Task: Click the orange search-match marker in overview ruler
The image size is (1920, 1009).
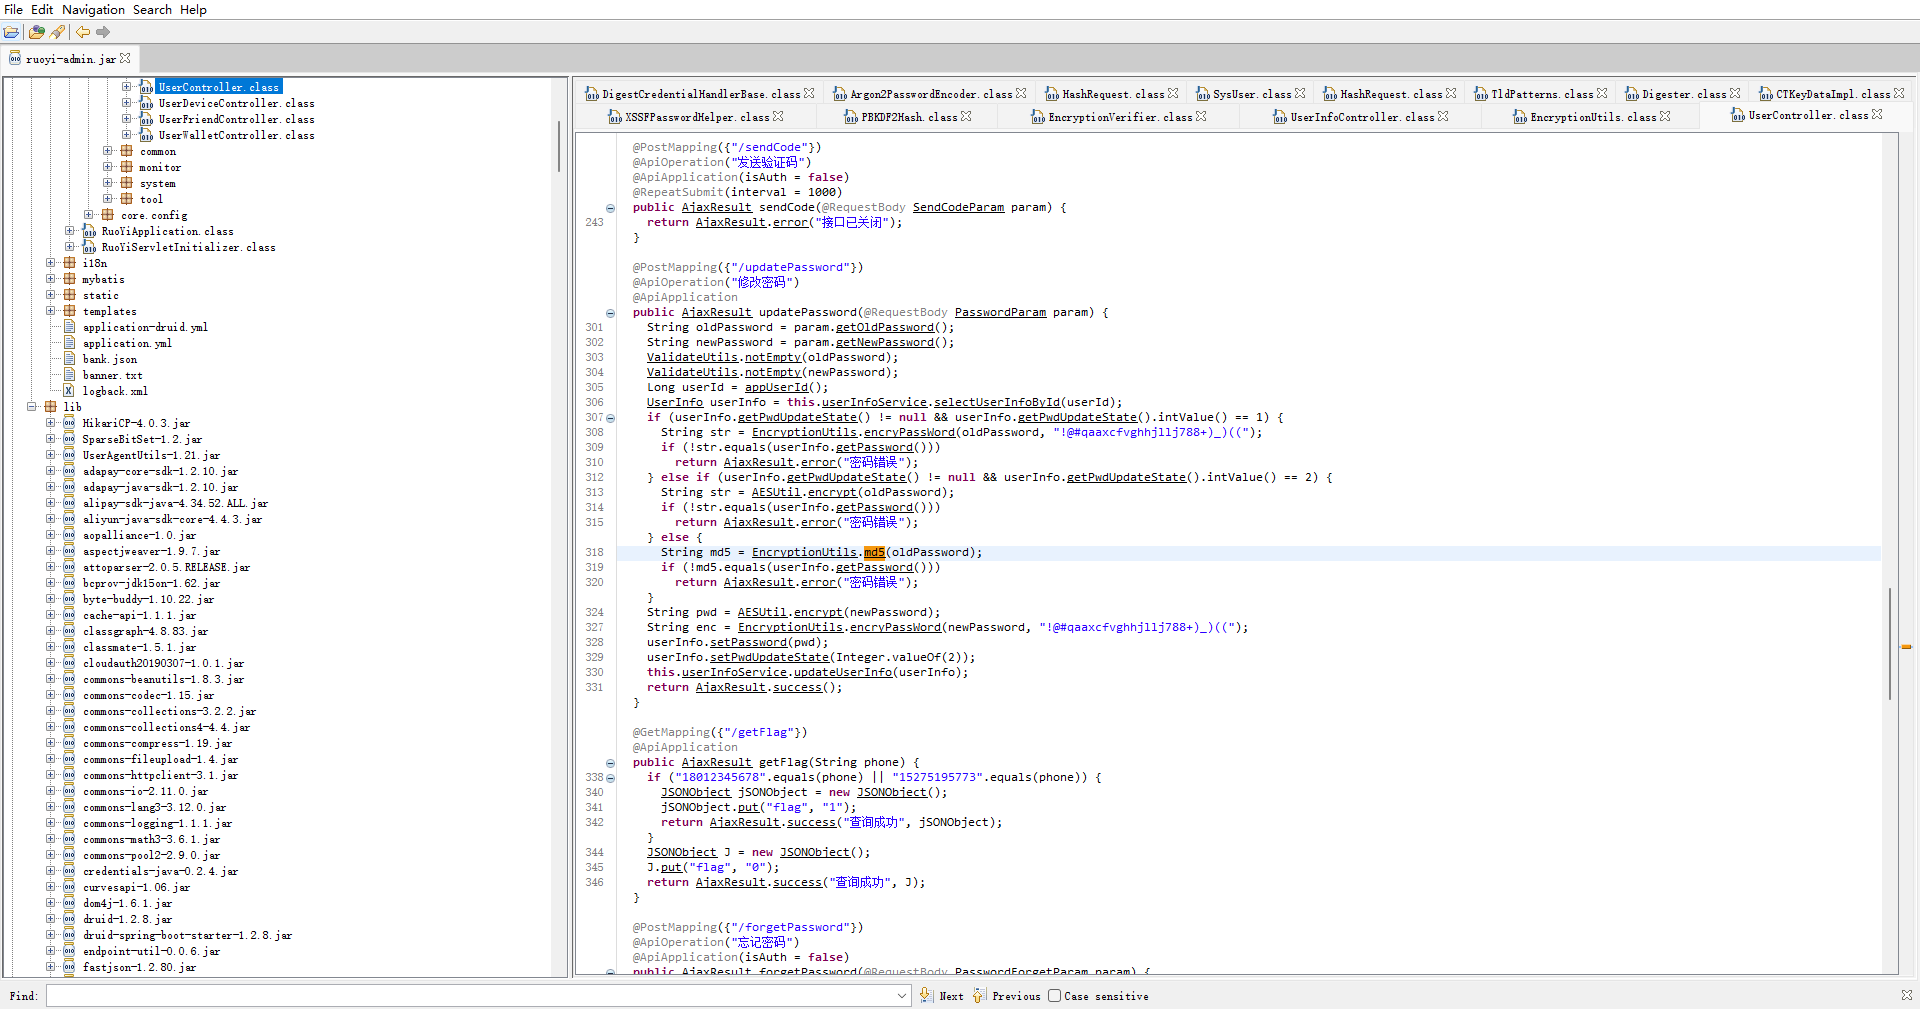Action: point(1906,647)
